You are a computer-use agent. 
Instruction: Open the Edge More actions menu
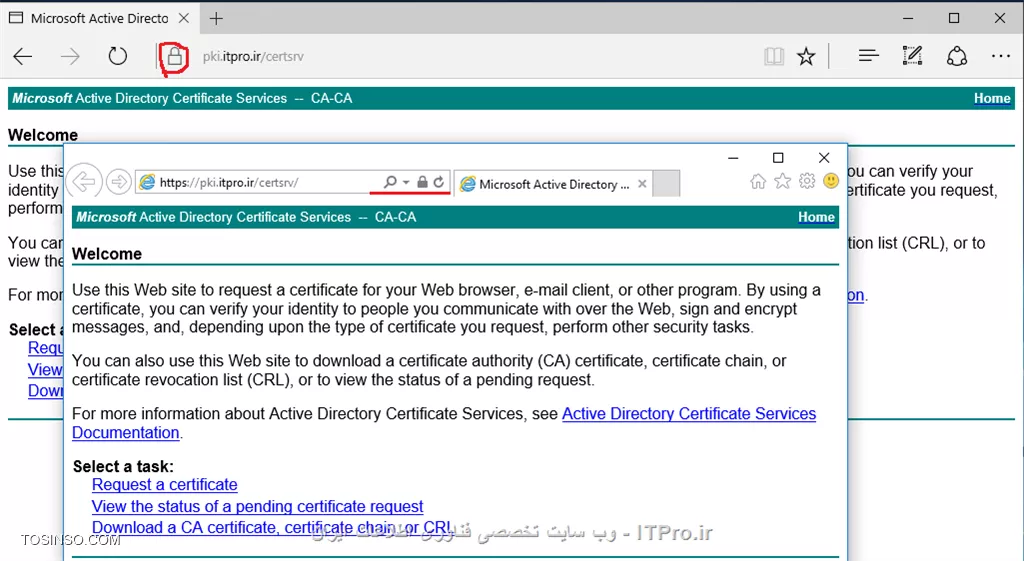pyautogui.click(x=1000, y=56)
